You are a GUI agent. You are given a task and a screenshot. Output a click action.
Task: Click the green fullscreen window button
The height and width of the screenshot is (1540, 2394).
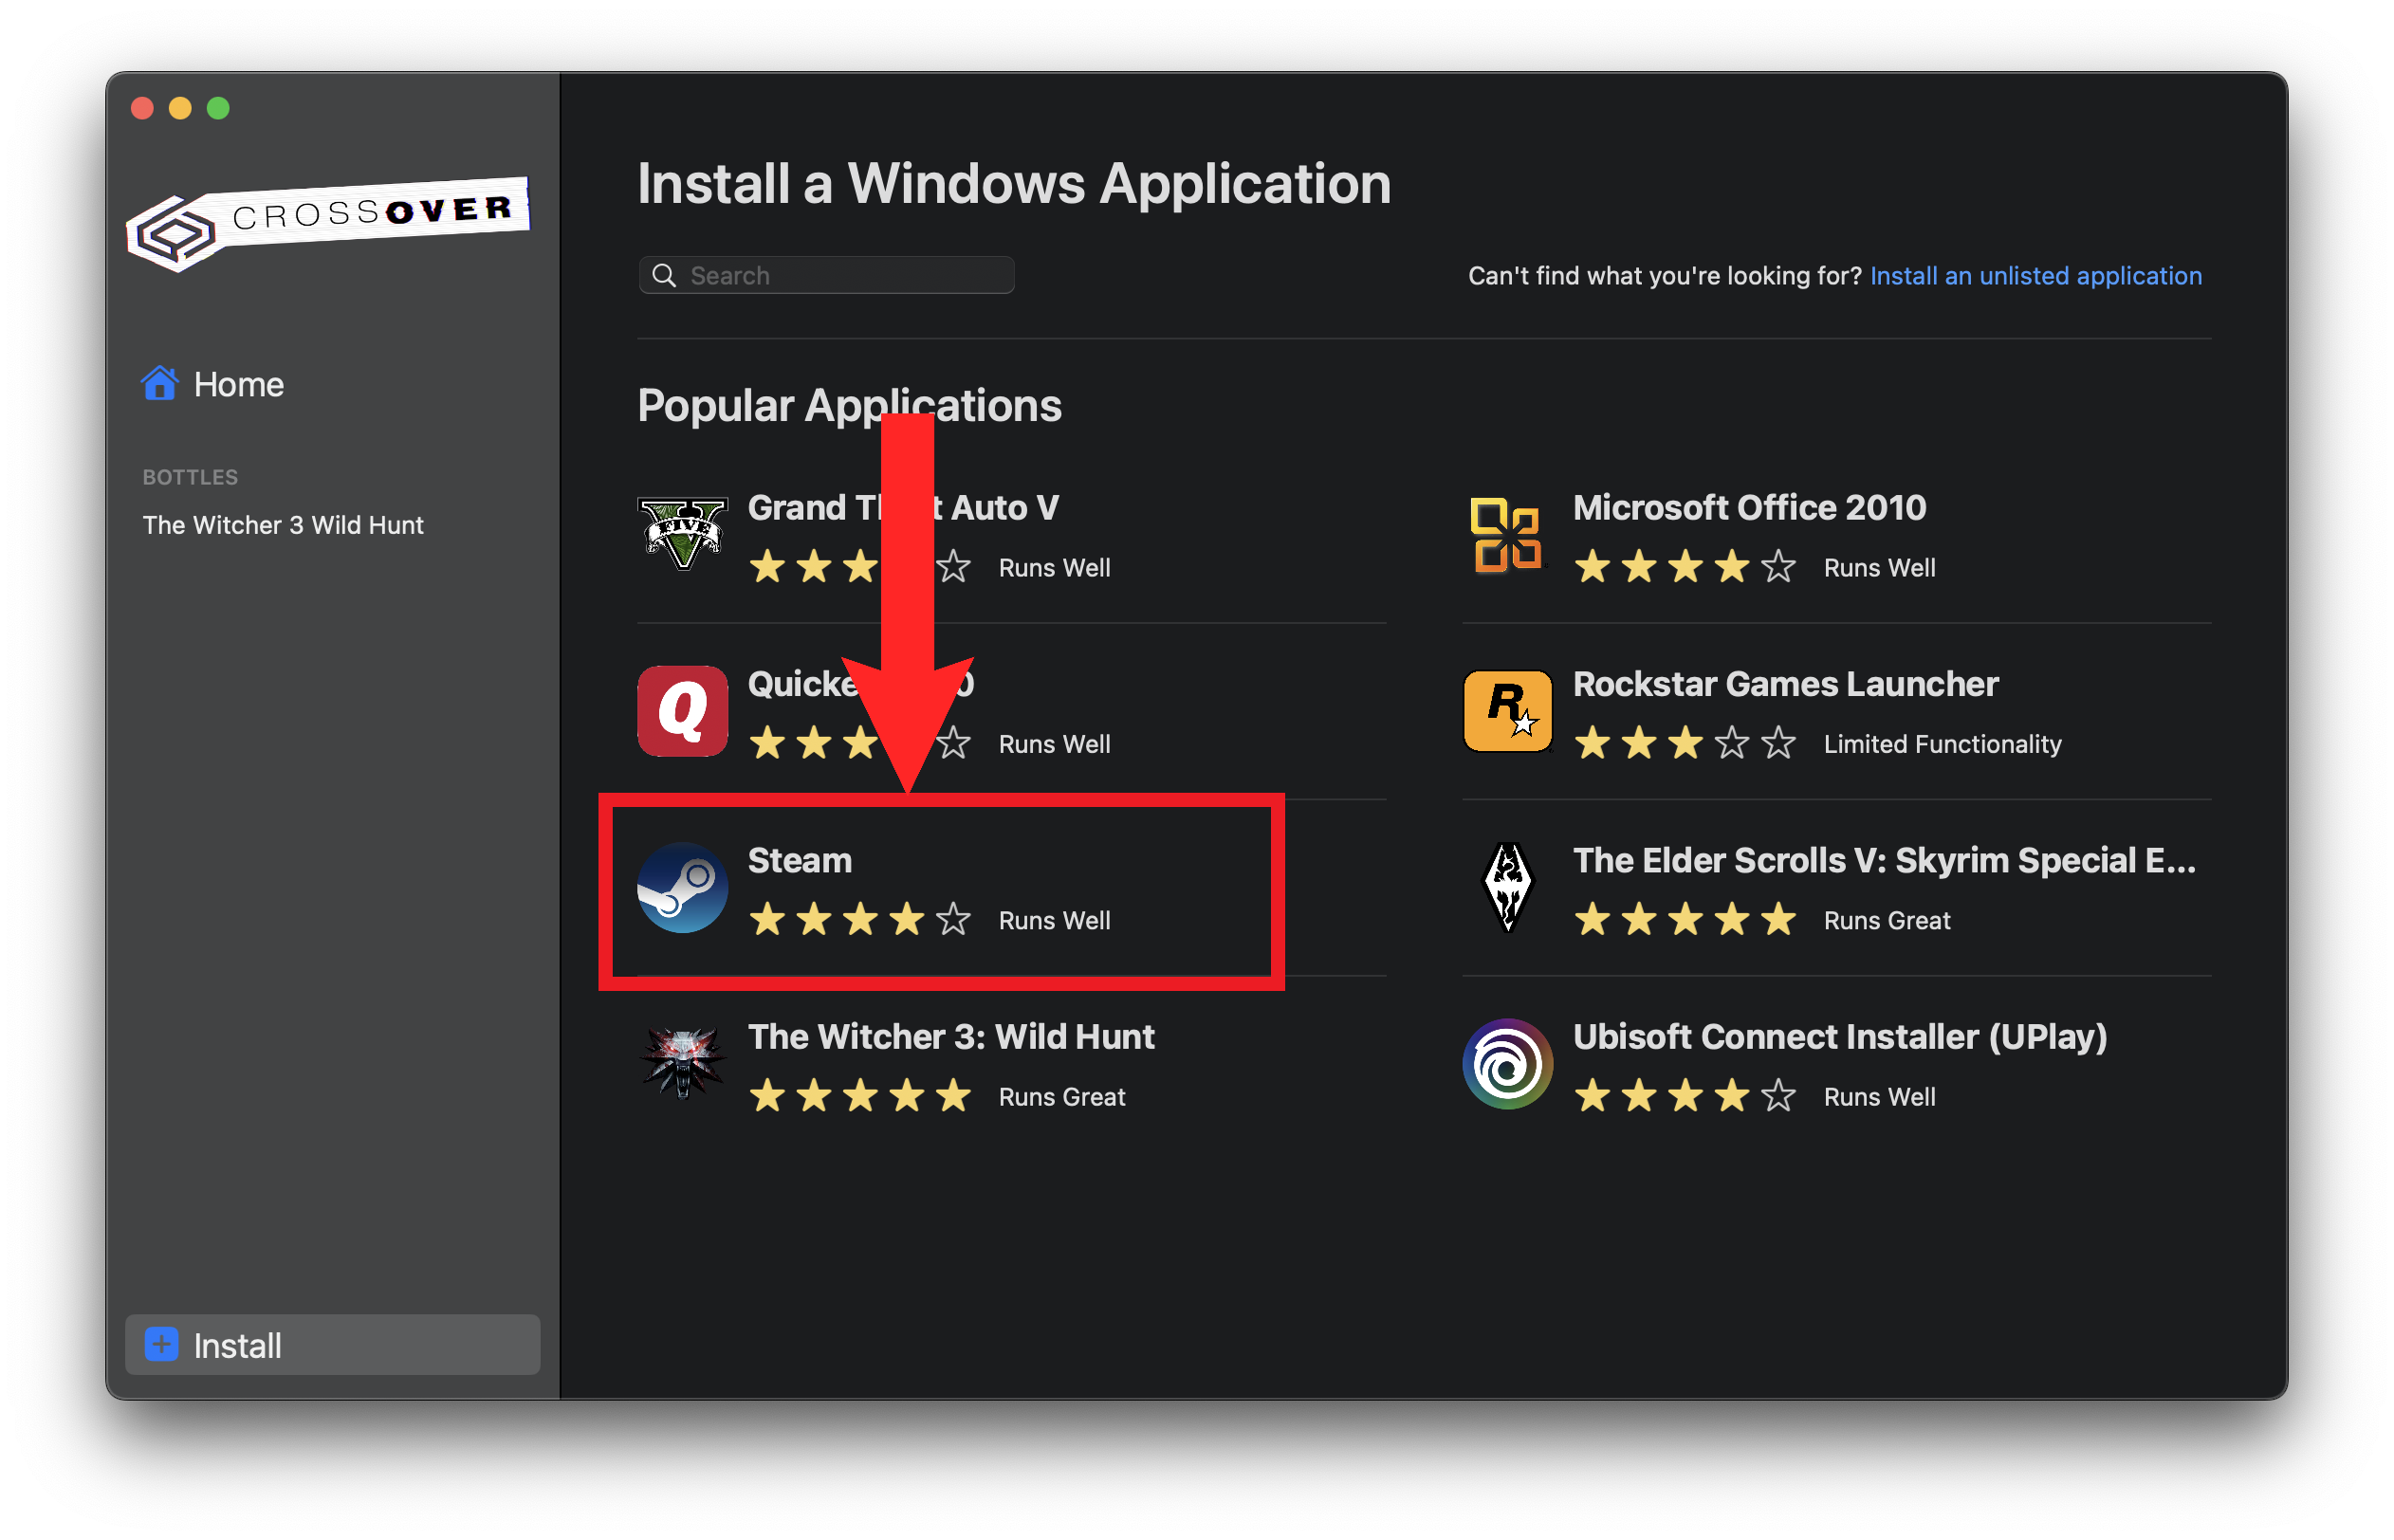218,108
